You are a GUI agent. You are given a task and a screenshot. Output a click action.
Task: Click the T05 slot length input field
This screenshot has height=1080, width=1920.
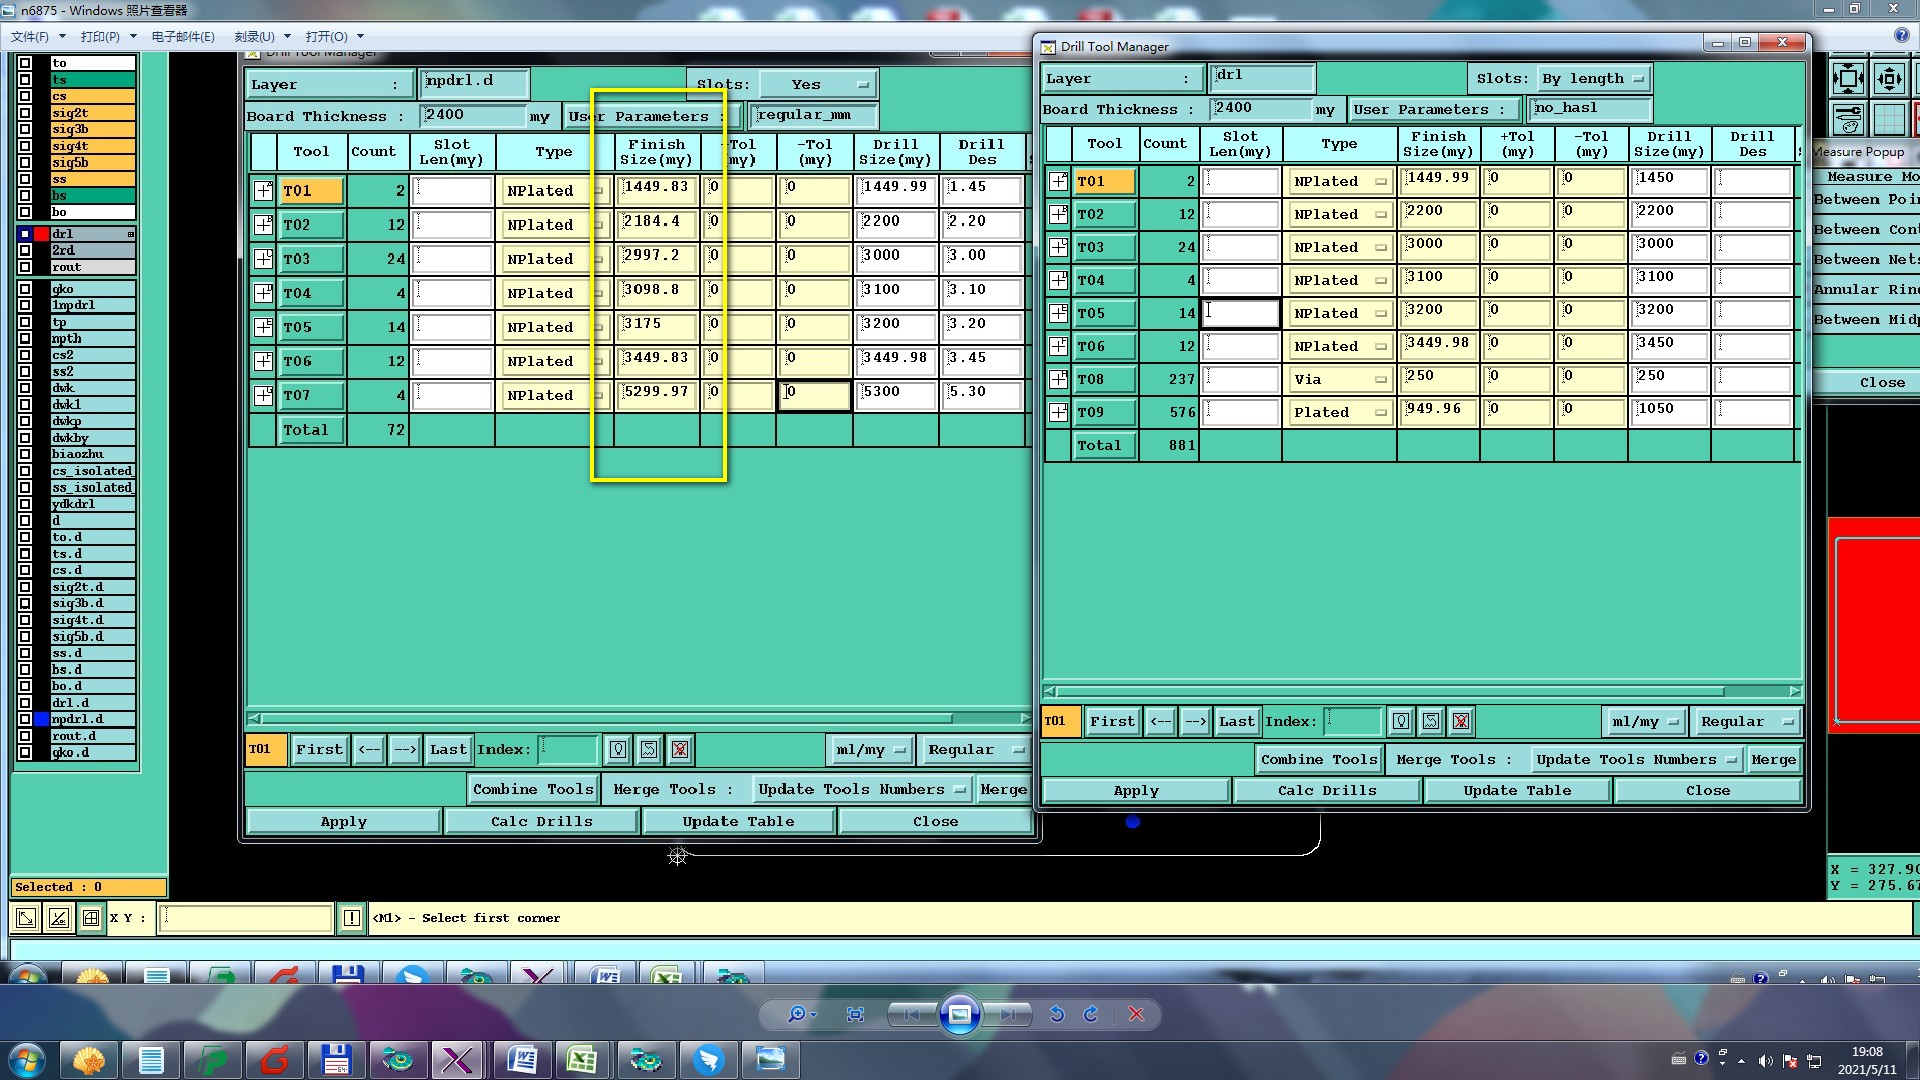point(1240,313)
